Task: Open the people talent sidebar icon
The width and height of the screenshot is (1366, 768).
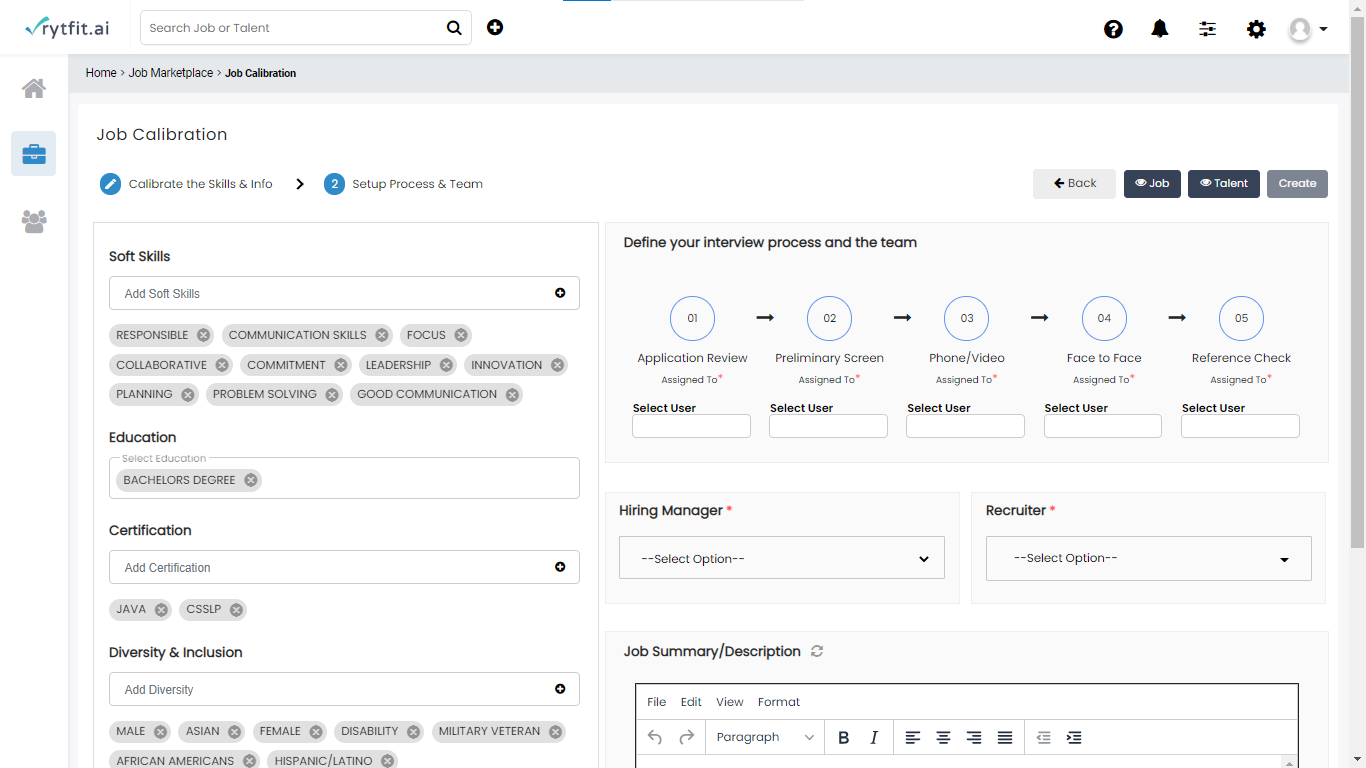Action: 34,221
